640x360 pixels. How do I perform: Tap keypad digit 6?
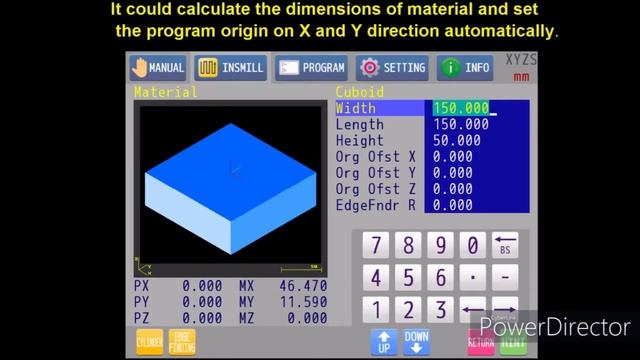click(440, 278)
